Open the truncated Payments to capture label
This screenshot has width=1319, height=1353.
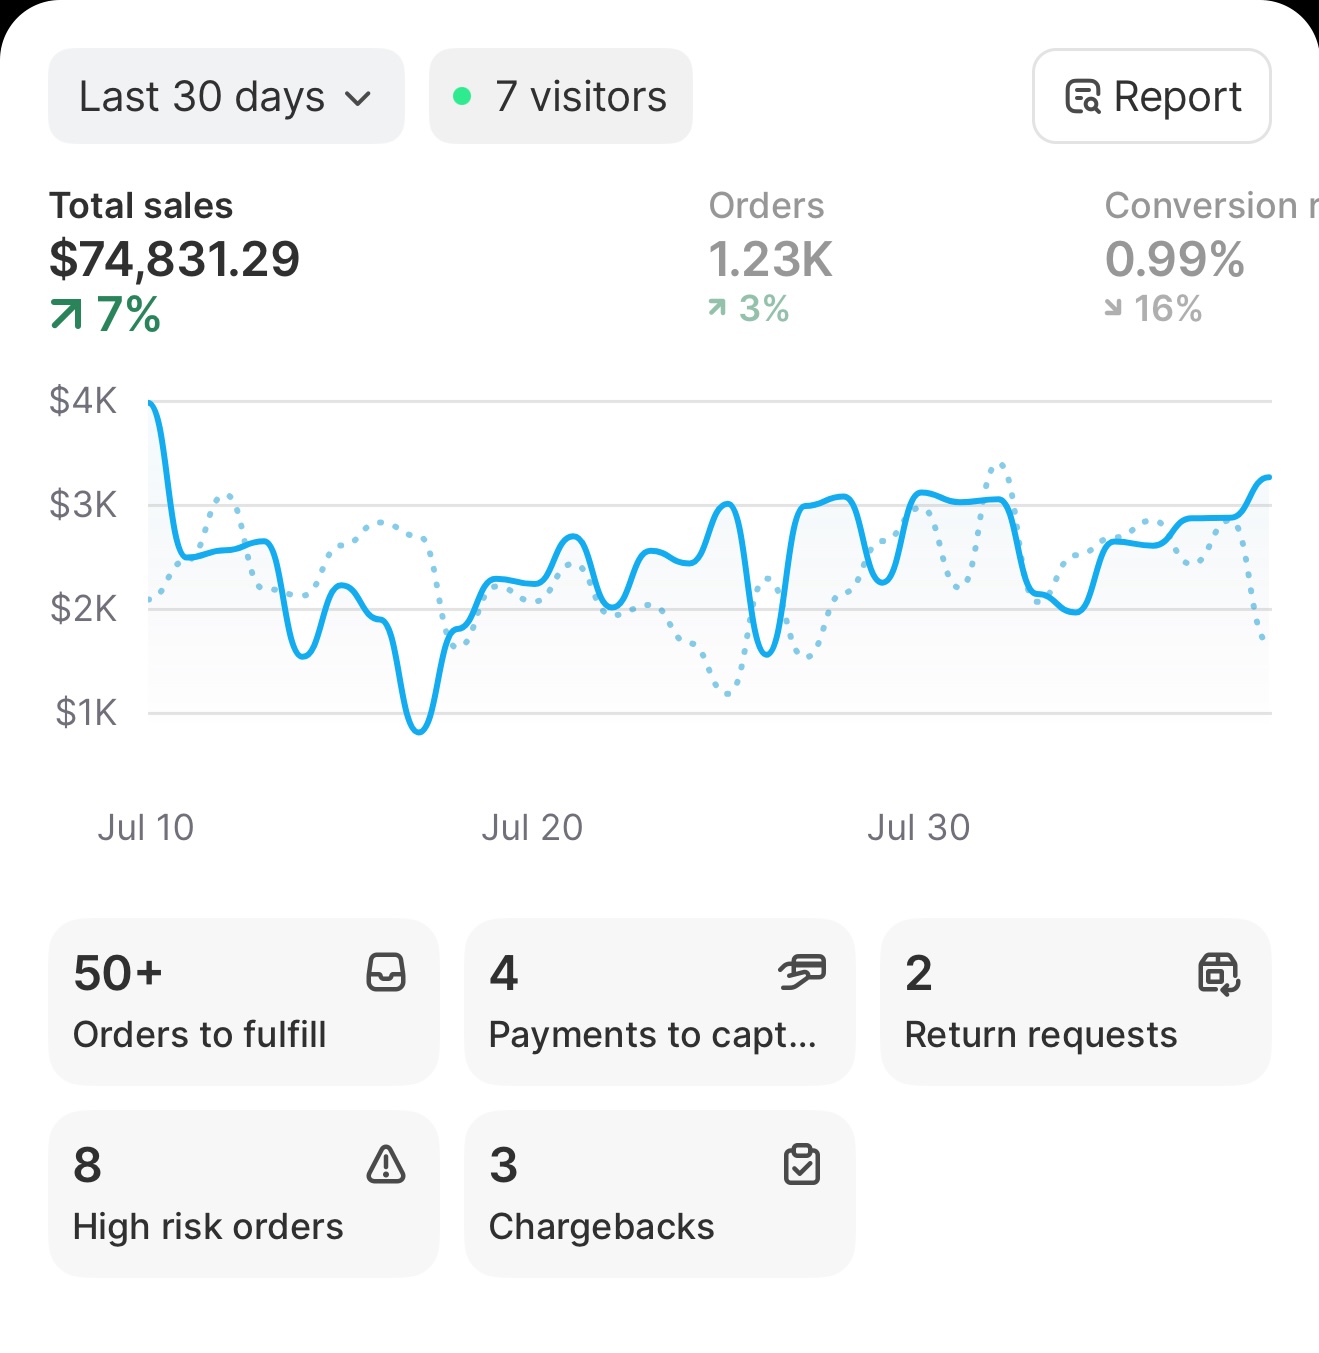[x=653, y=1035]
